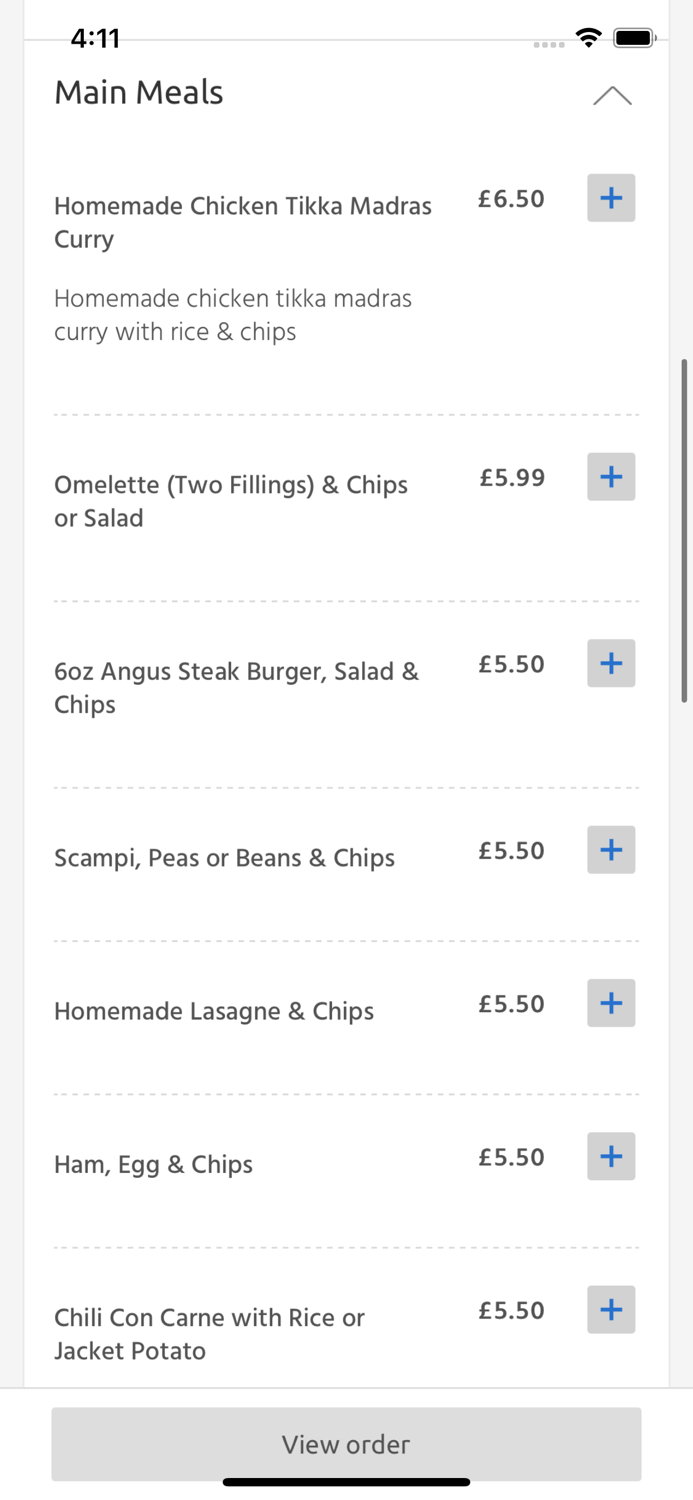693x1500 pixels.
Task: Select the Homemade Chicken Tikka Madras Curry item
Action: pos(243,222)
